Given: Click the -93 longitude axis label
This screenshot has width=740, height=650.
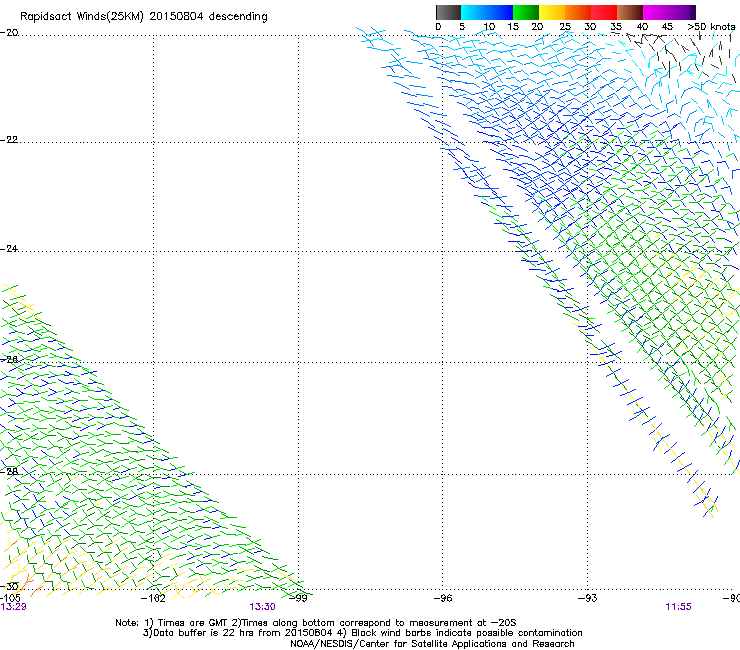Looking at the screenshot, I should click(588, 599).
